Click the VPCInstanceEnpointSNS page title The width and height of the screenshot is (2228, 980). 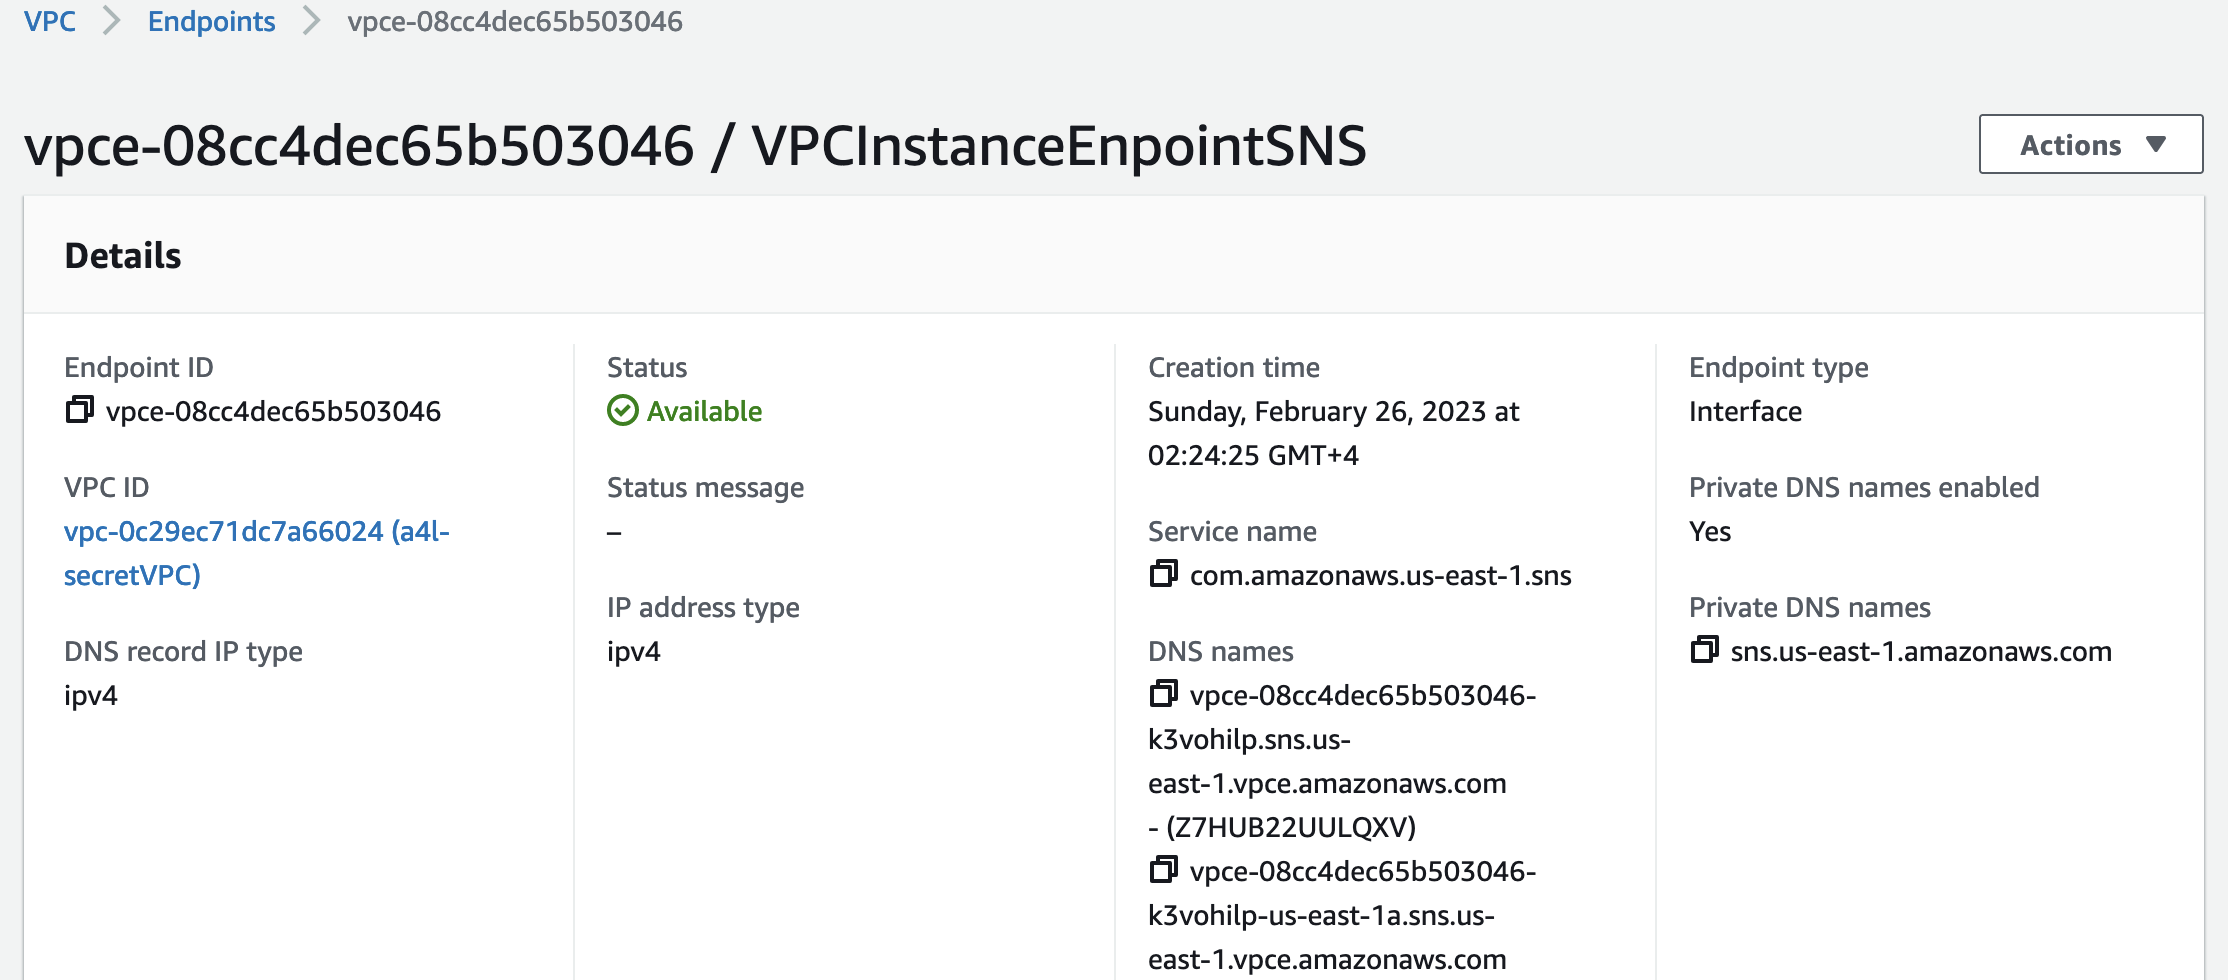pyautogui.click(x=1059, y=146)
